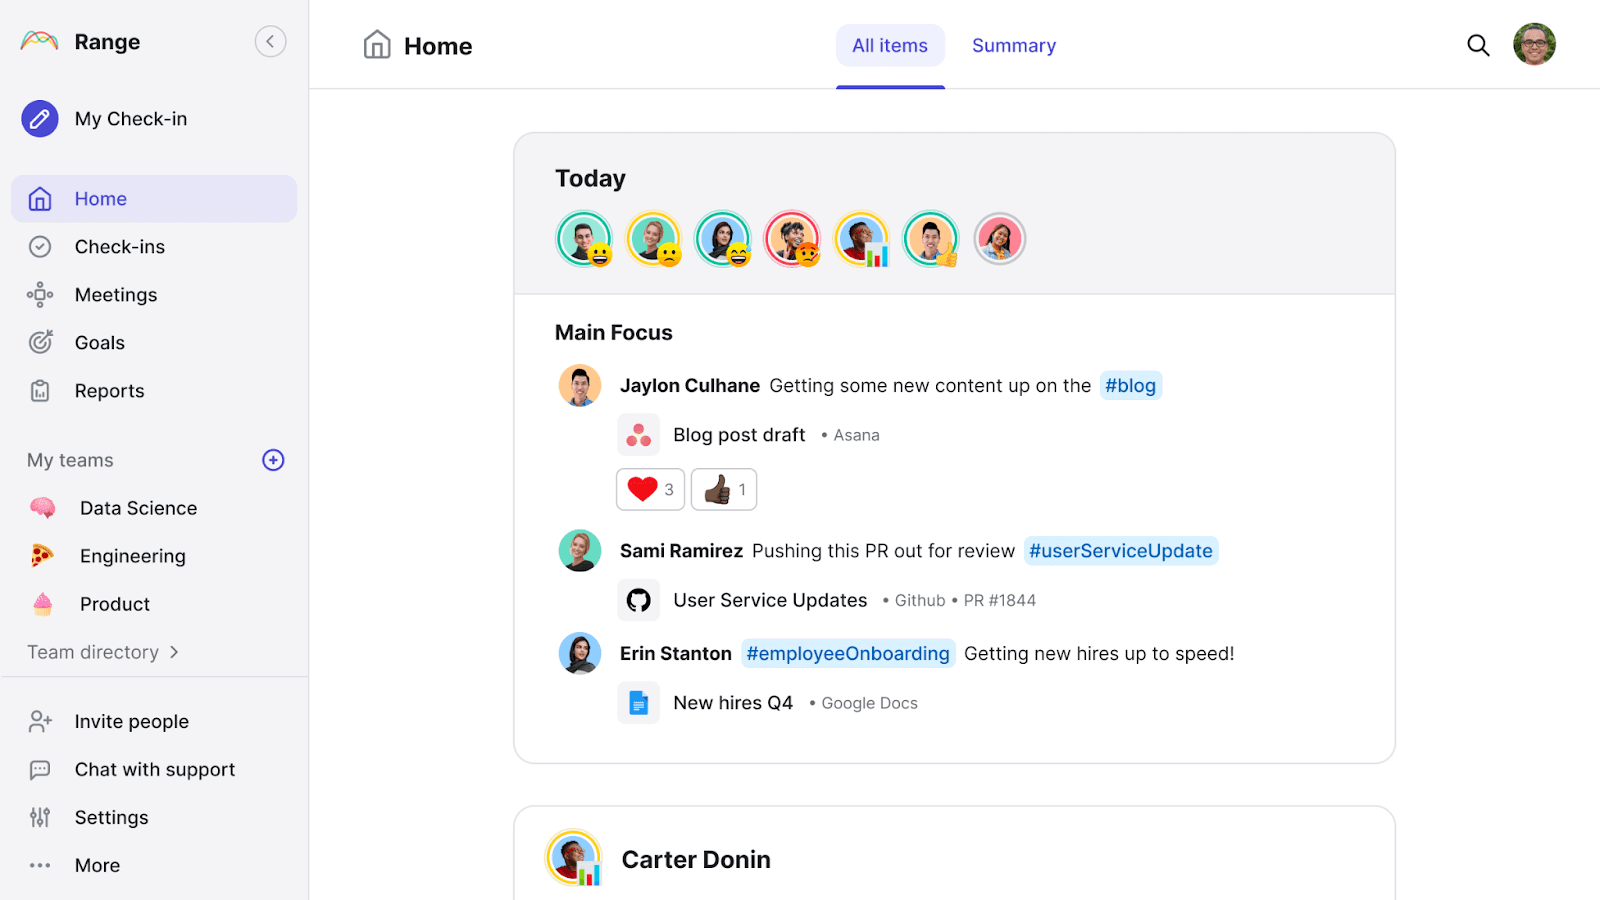Viewport: 1600px width, 900px height.
Task: Toggle the heart reaction with 3 count
Action: click(650, 490)
